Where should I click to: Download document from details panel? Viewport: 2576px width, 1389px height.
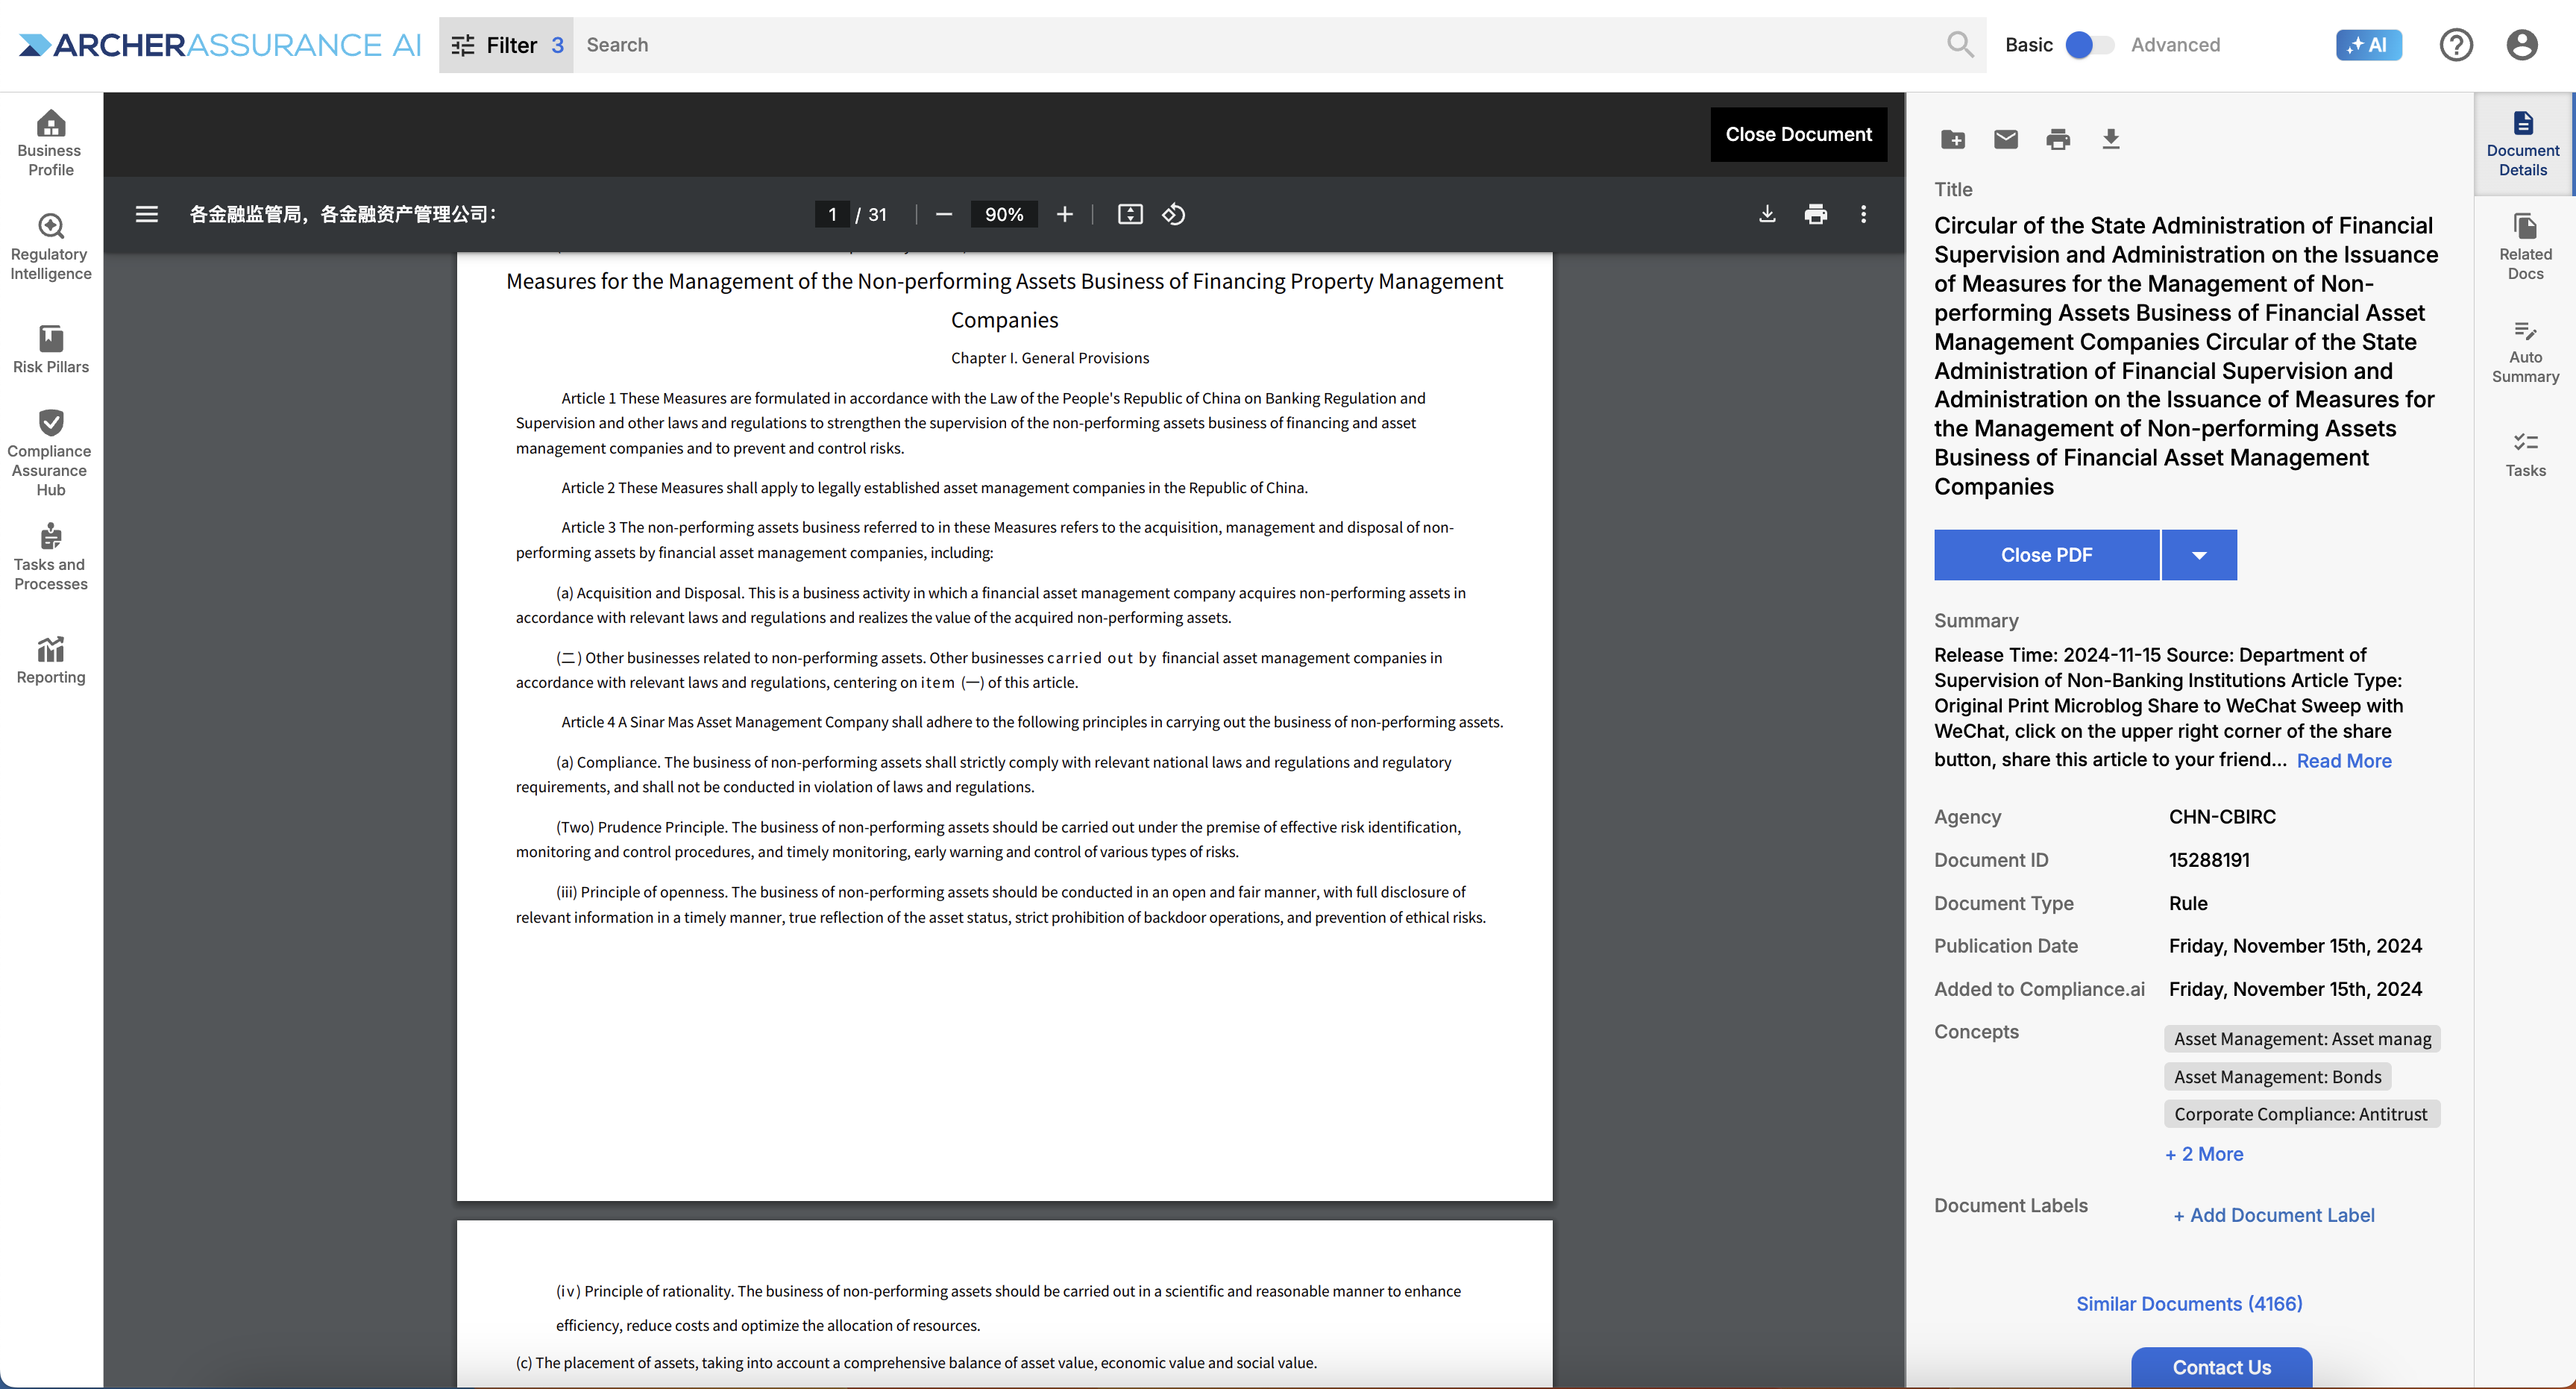[2110, 139]
